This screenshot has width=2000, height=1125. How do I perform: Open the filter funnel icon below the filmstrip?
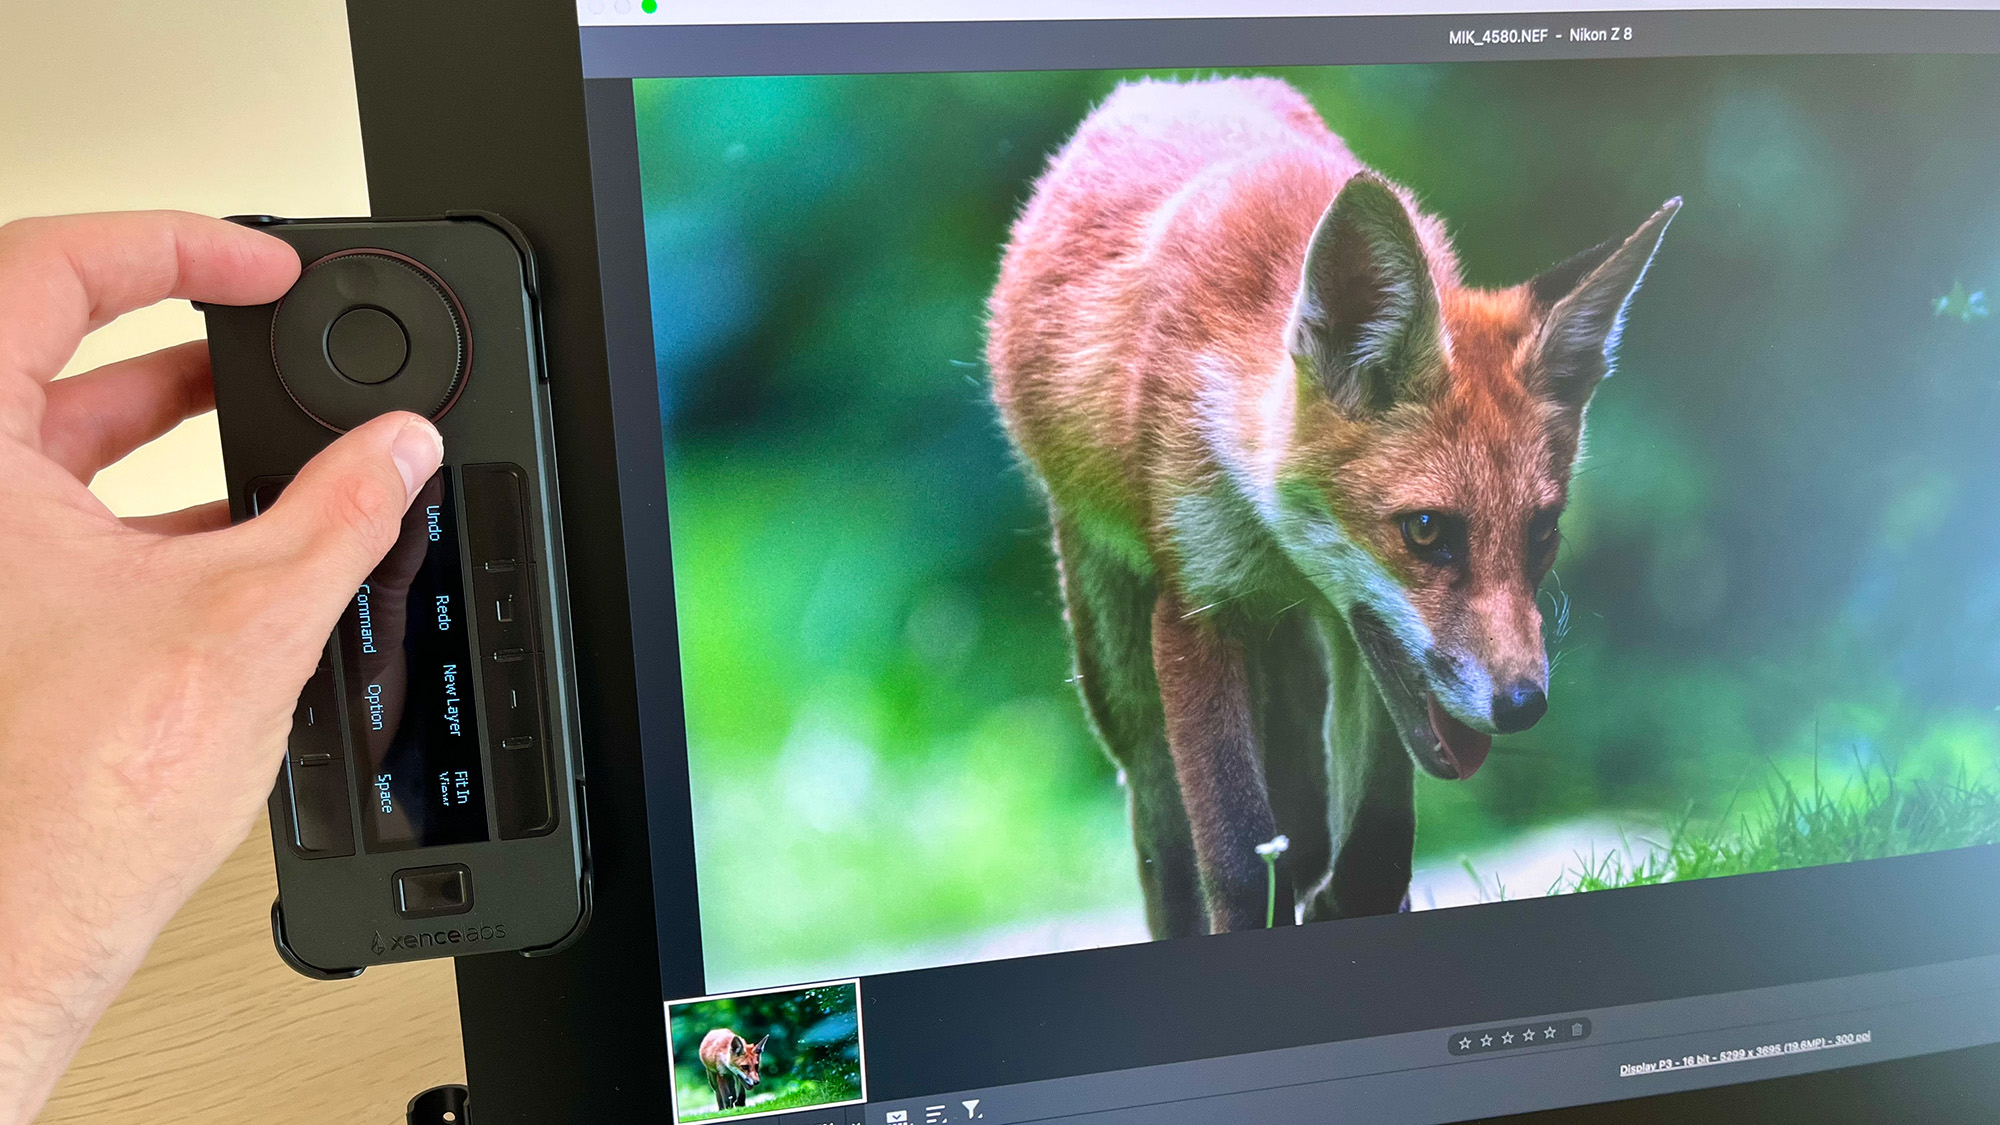[972, 1110]
